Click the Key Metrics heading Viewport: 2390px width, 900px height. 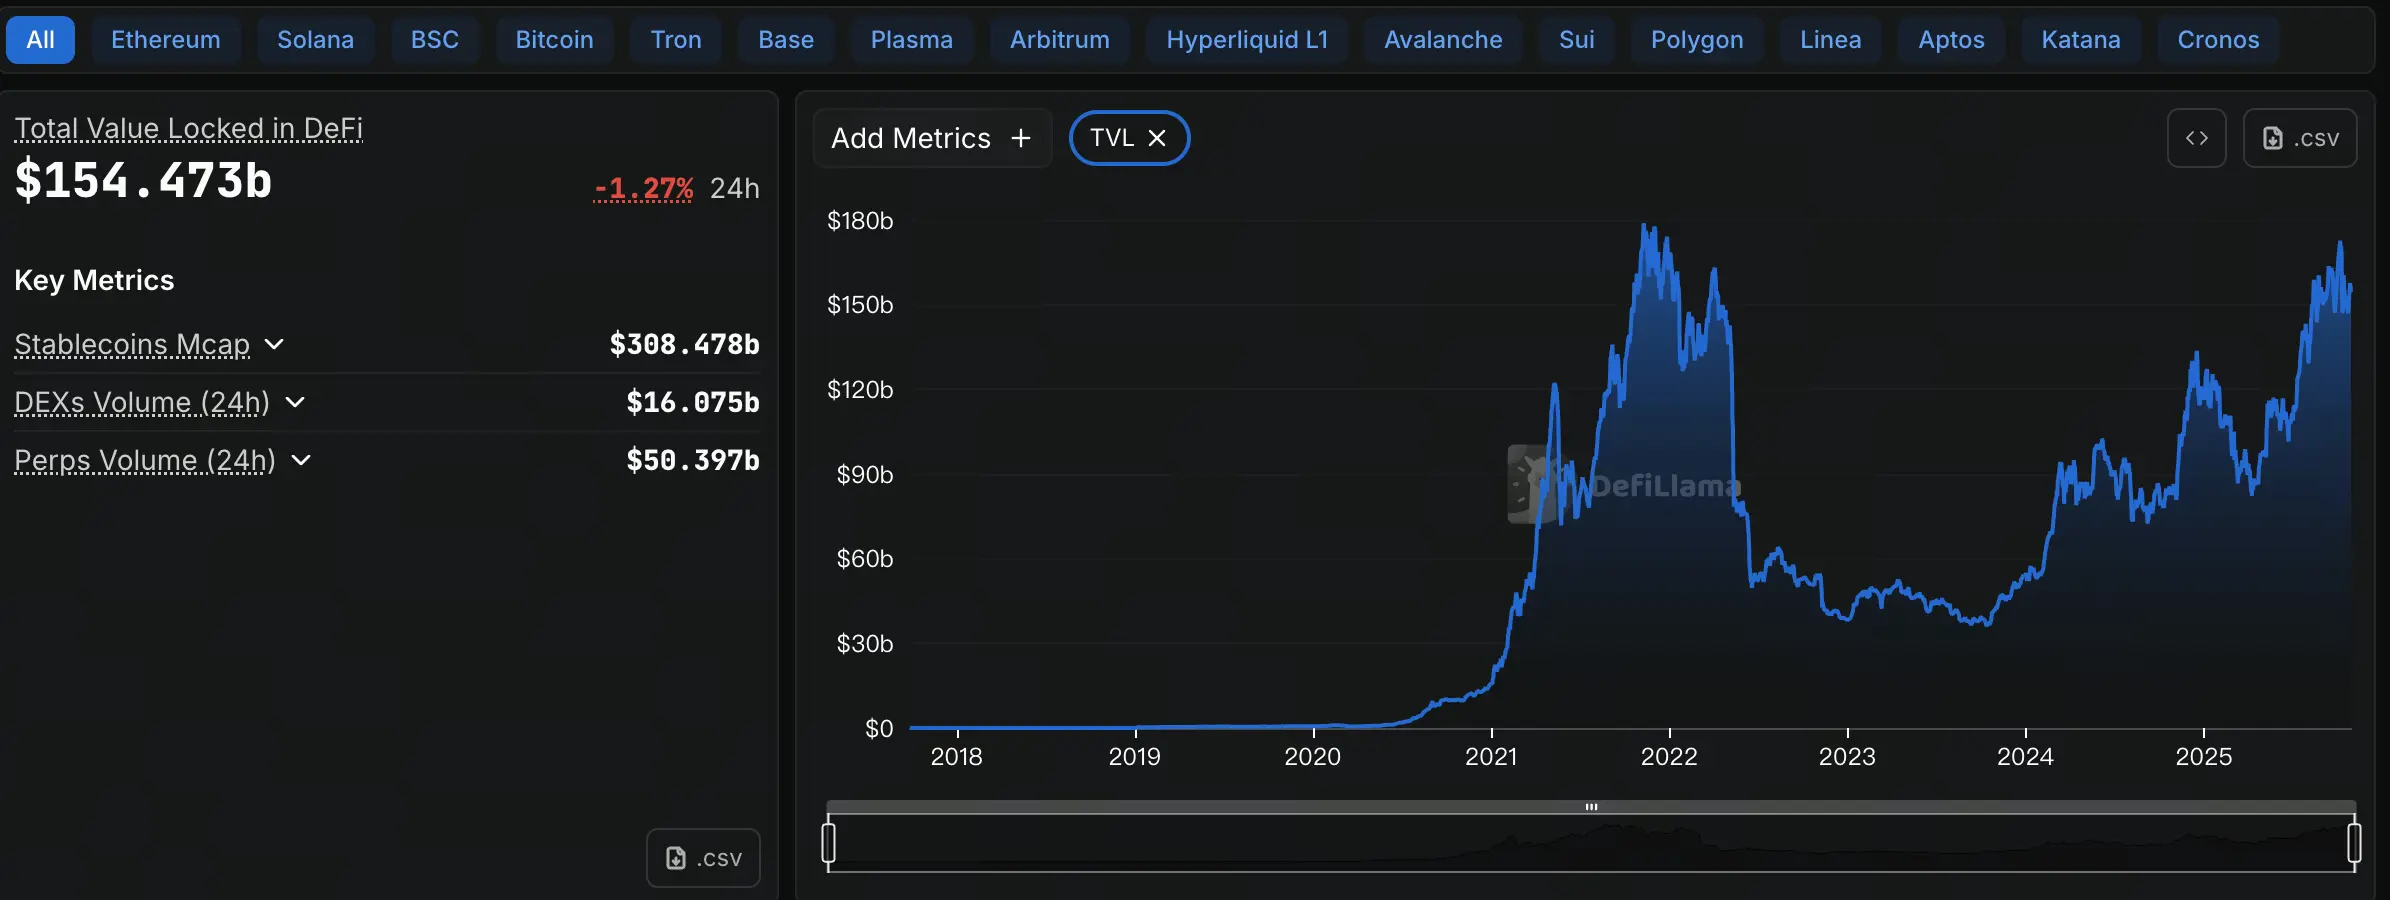pyautogui.click(x=94, y=280)
